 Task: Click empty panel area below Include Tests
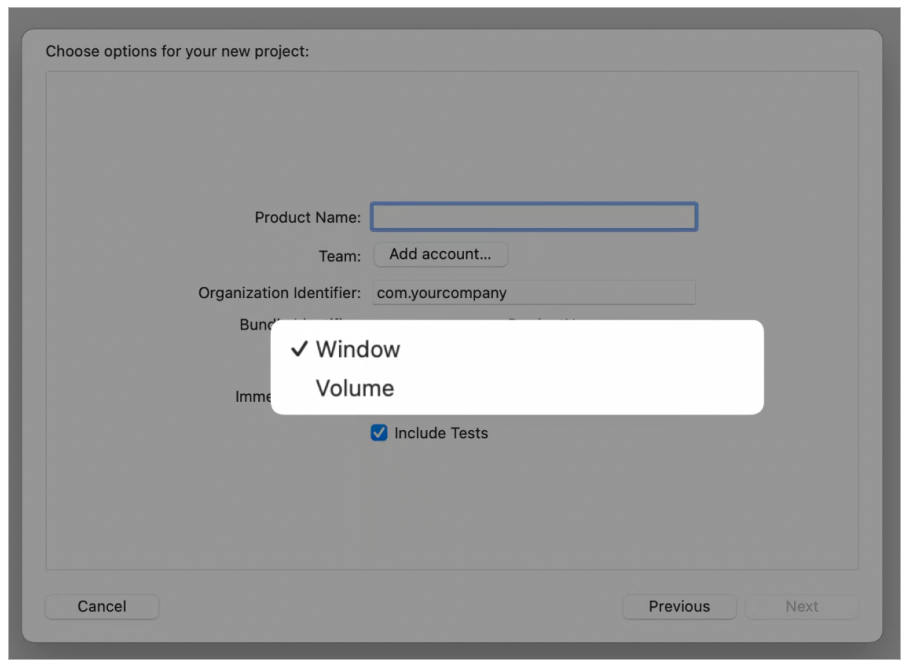[x=450, y=510]
